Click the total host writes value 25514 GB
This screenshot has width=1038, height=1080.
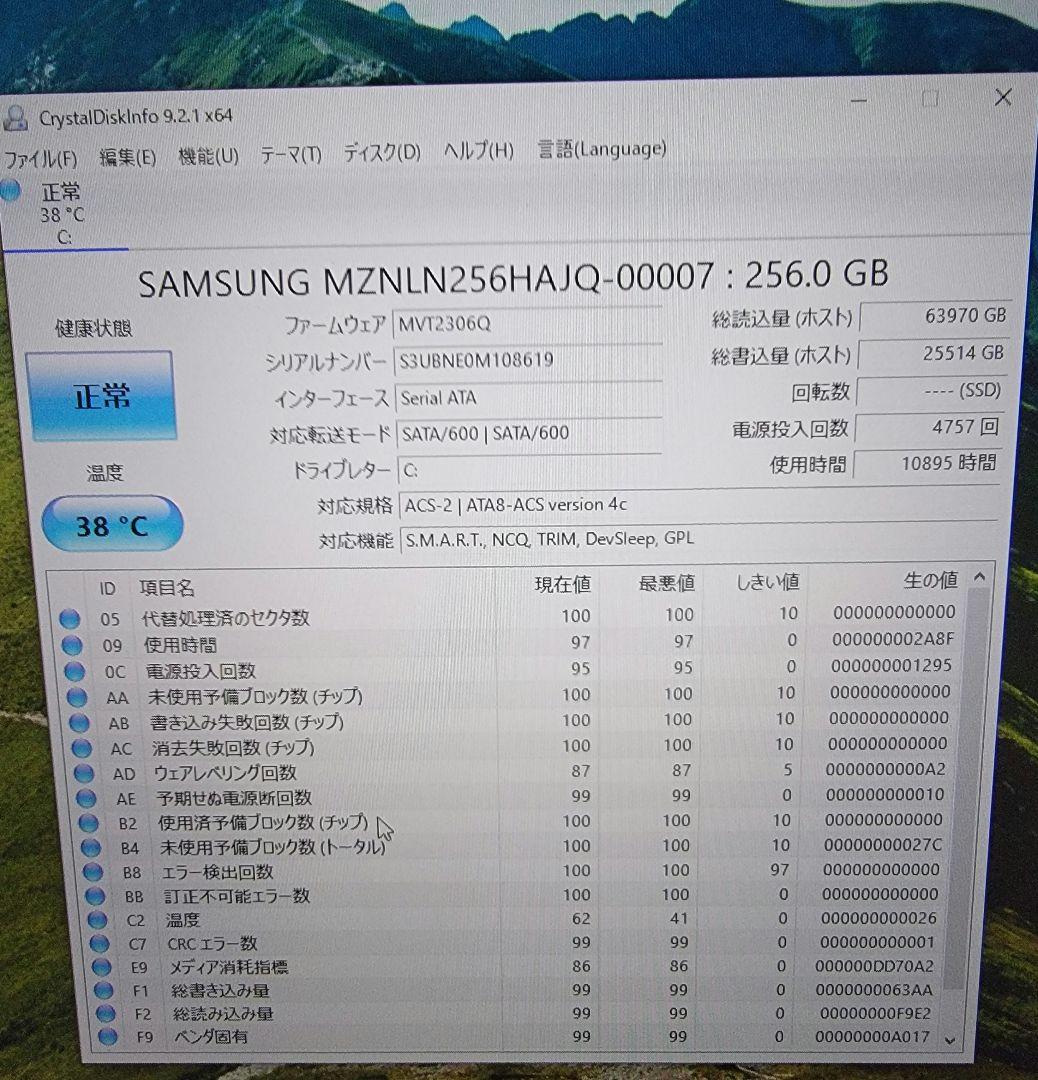click(x=933, y=353)
